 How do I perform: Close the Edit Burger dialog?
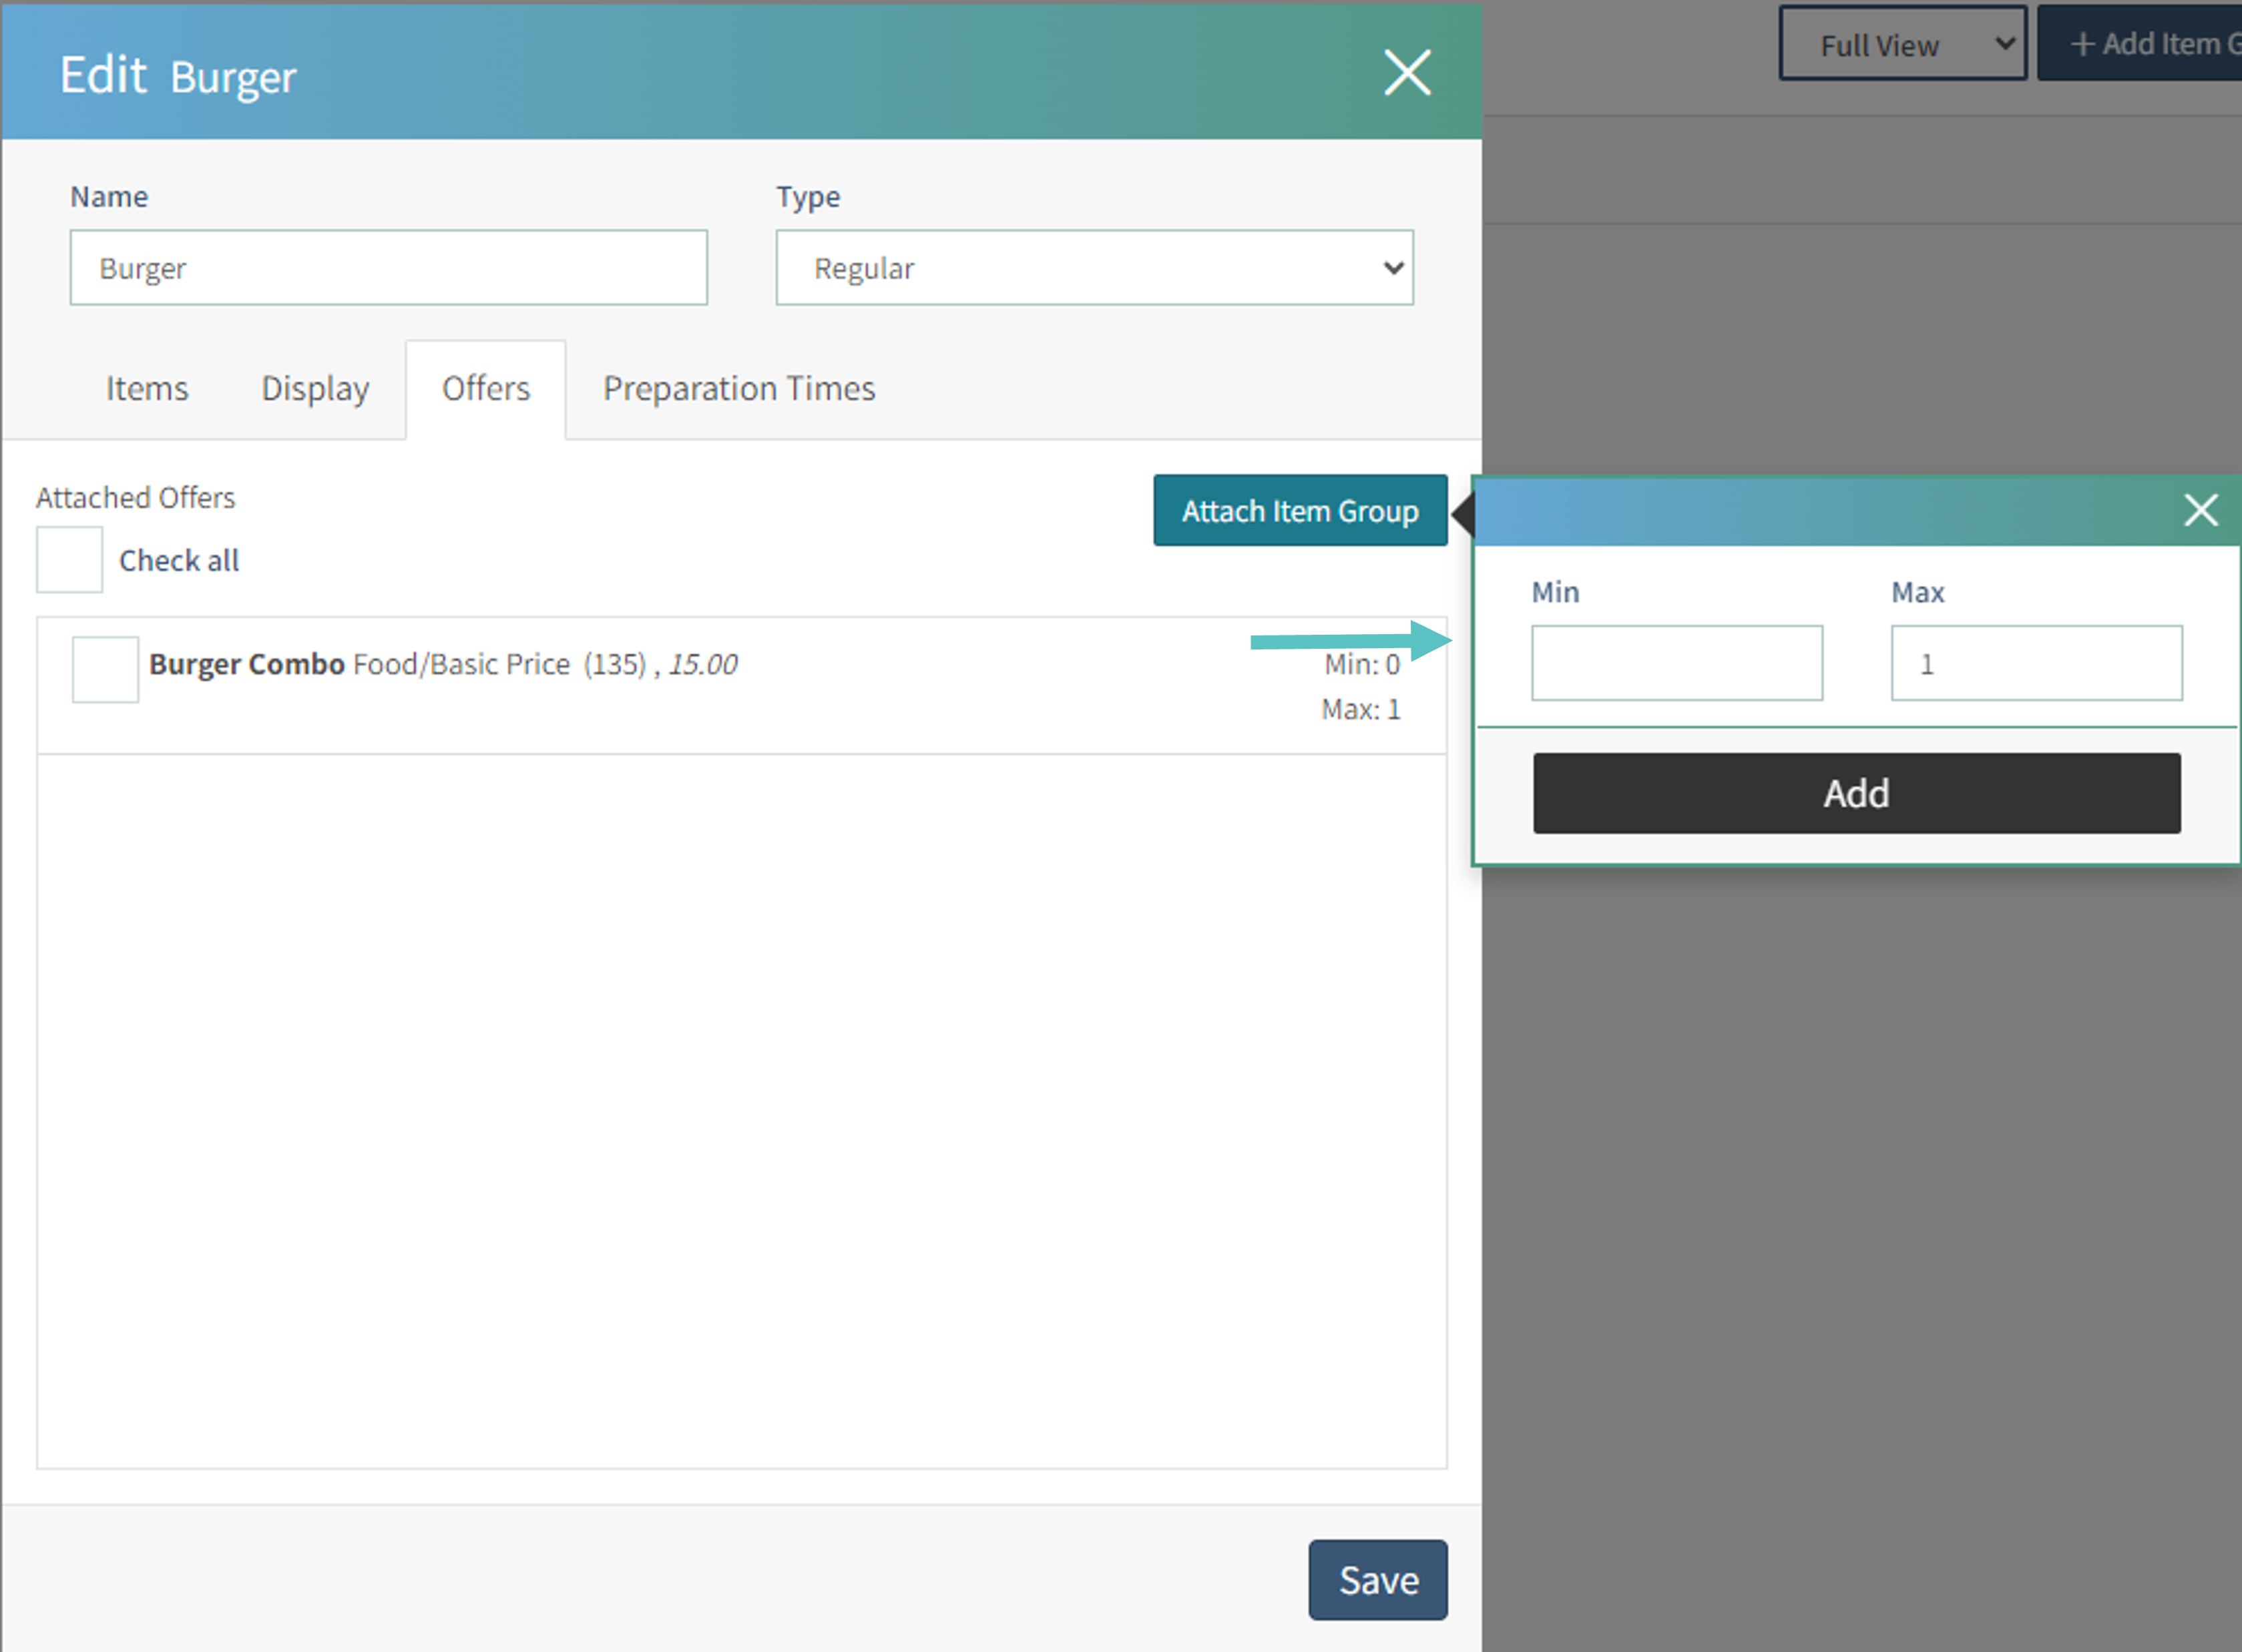pyautogui.click(x=1407, y=73)
